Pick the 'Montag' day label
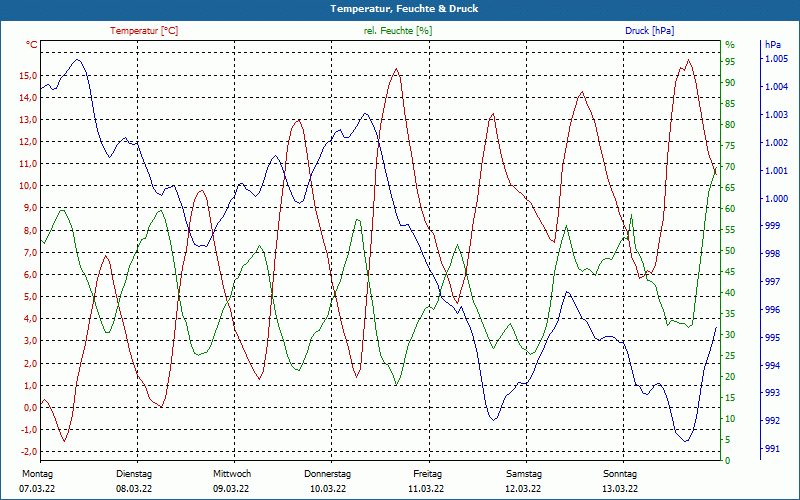Screen dimensions: 800x500 coord(37,474)
